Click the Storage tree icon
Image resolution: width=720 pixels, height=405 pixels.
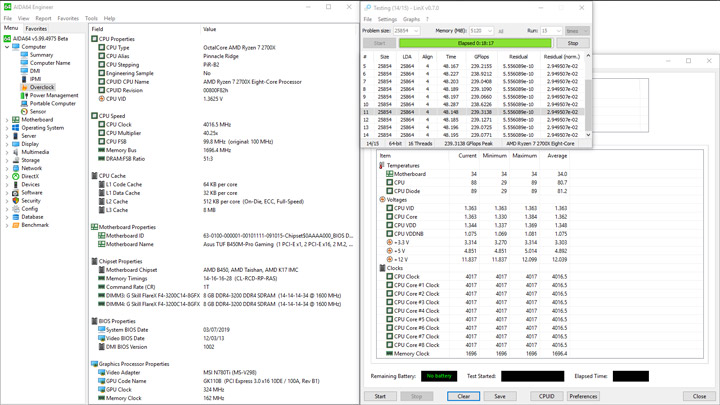[16, 160]
